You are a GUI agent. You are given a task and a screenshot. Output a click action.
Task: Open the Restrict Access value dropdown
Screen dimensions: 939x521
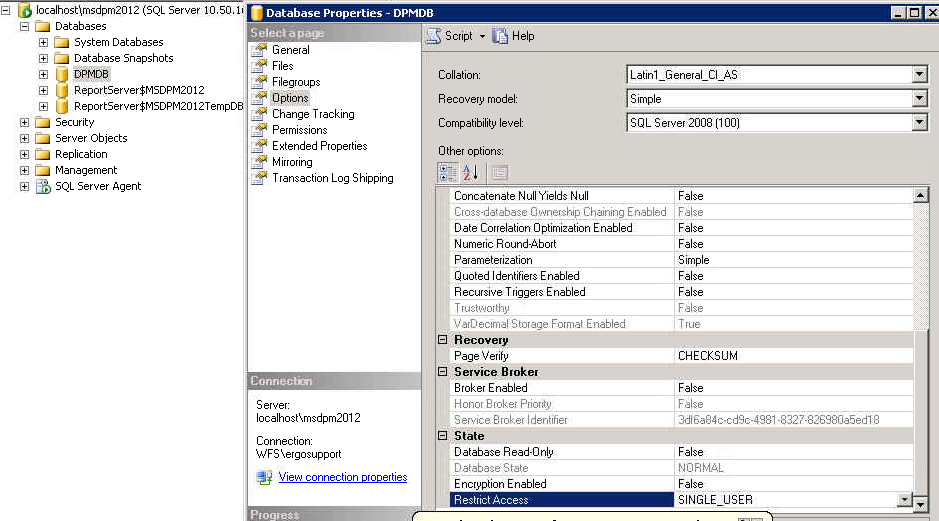904,500
